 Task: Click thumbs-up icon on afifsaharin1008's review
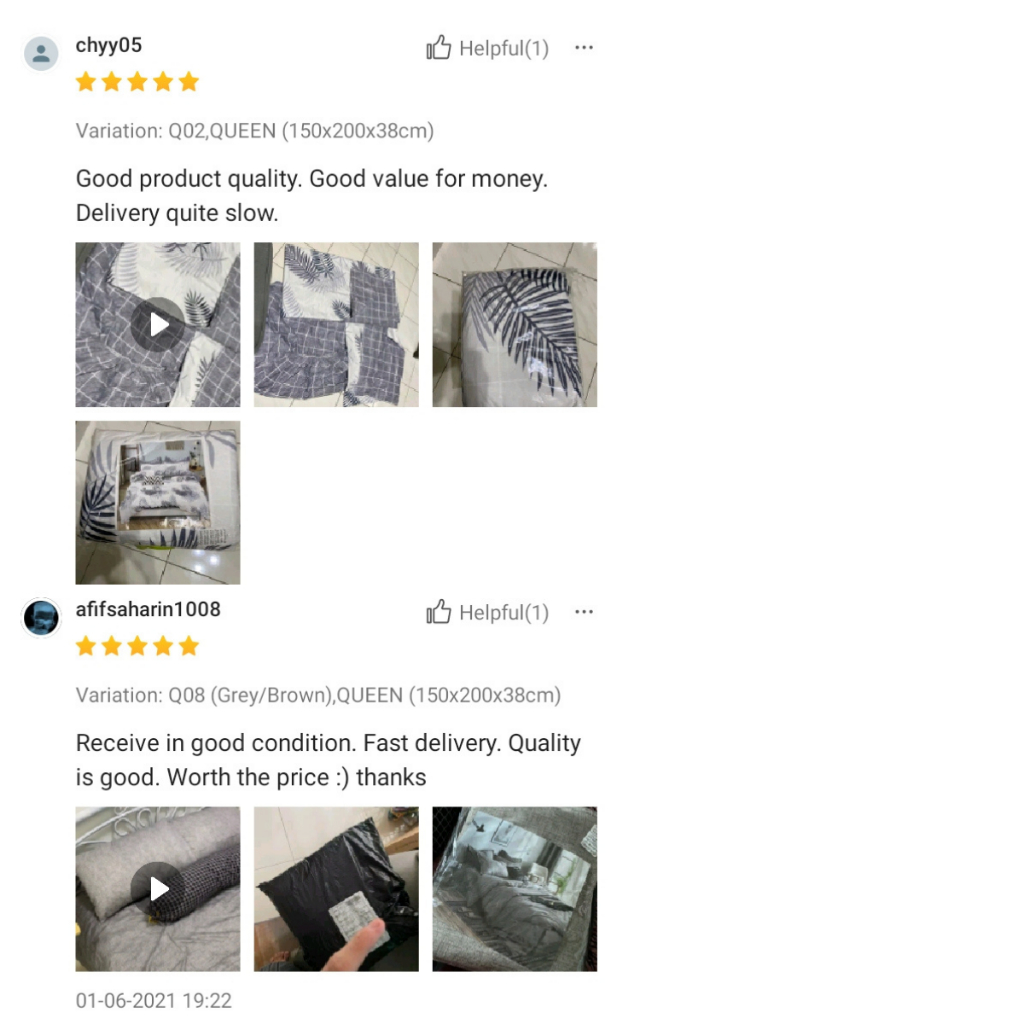(438, 612)
